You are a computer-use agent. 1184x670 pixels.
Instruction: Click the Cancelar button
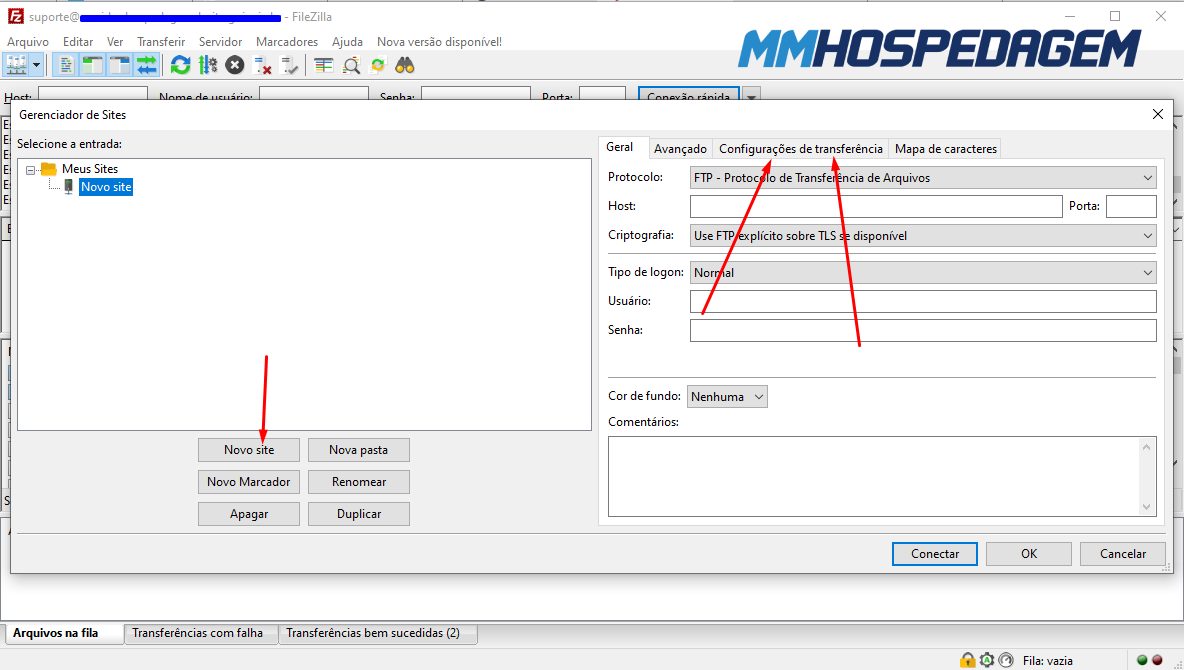point(1123,554)
